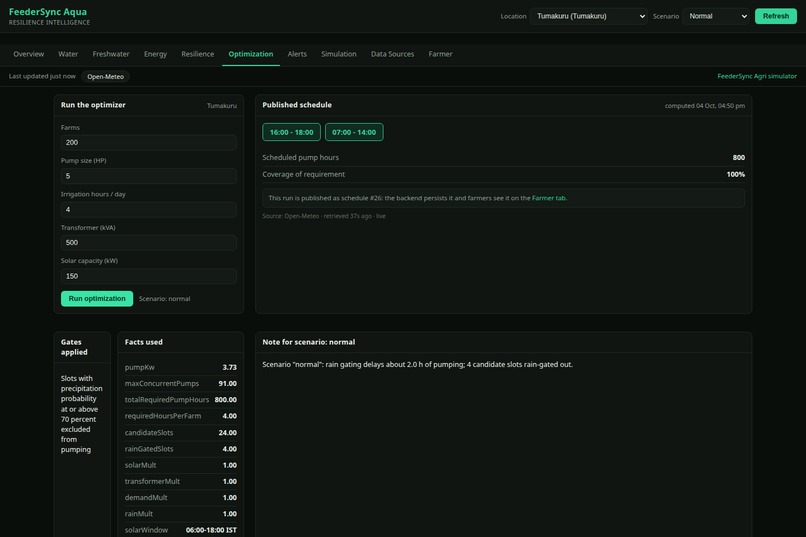This screenshot has height=537, width=806.
Task: Select the pumpKw fact row
Action: pos(180,367)
